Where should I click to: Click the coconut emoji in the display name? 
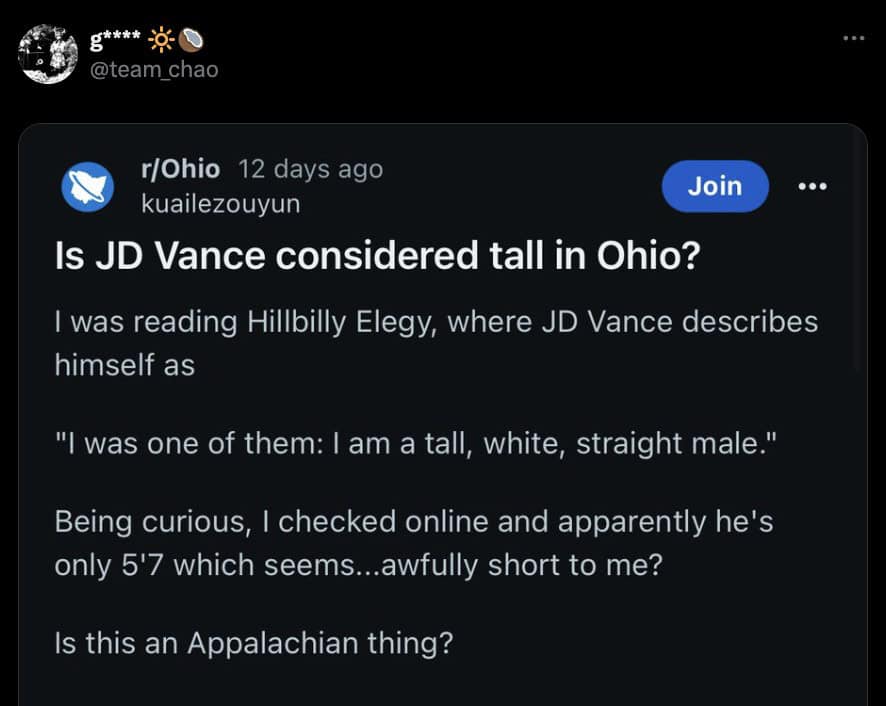[x=190, y=39]
